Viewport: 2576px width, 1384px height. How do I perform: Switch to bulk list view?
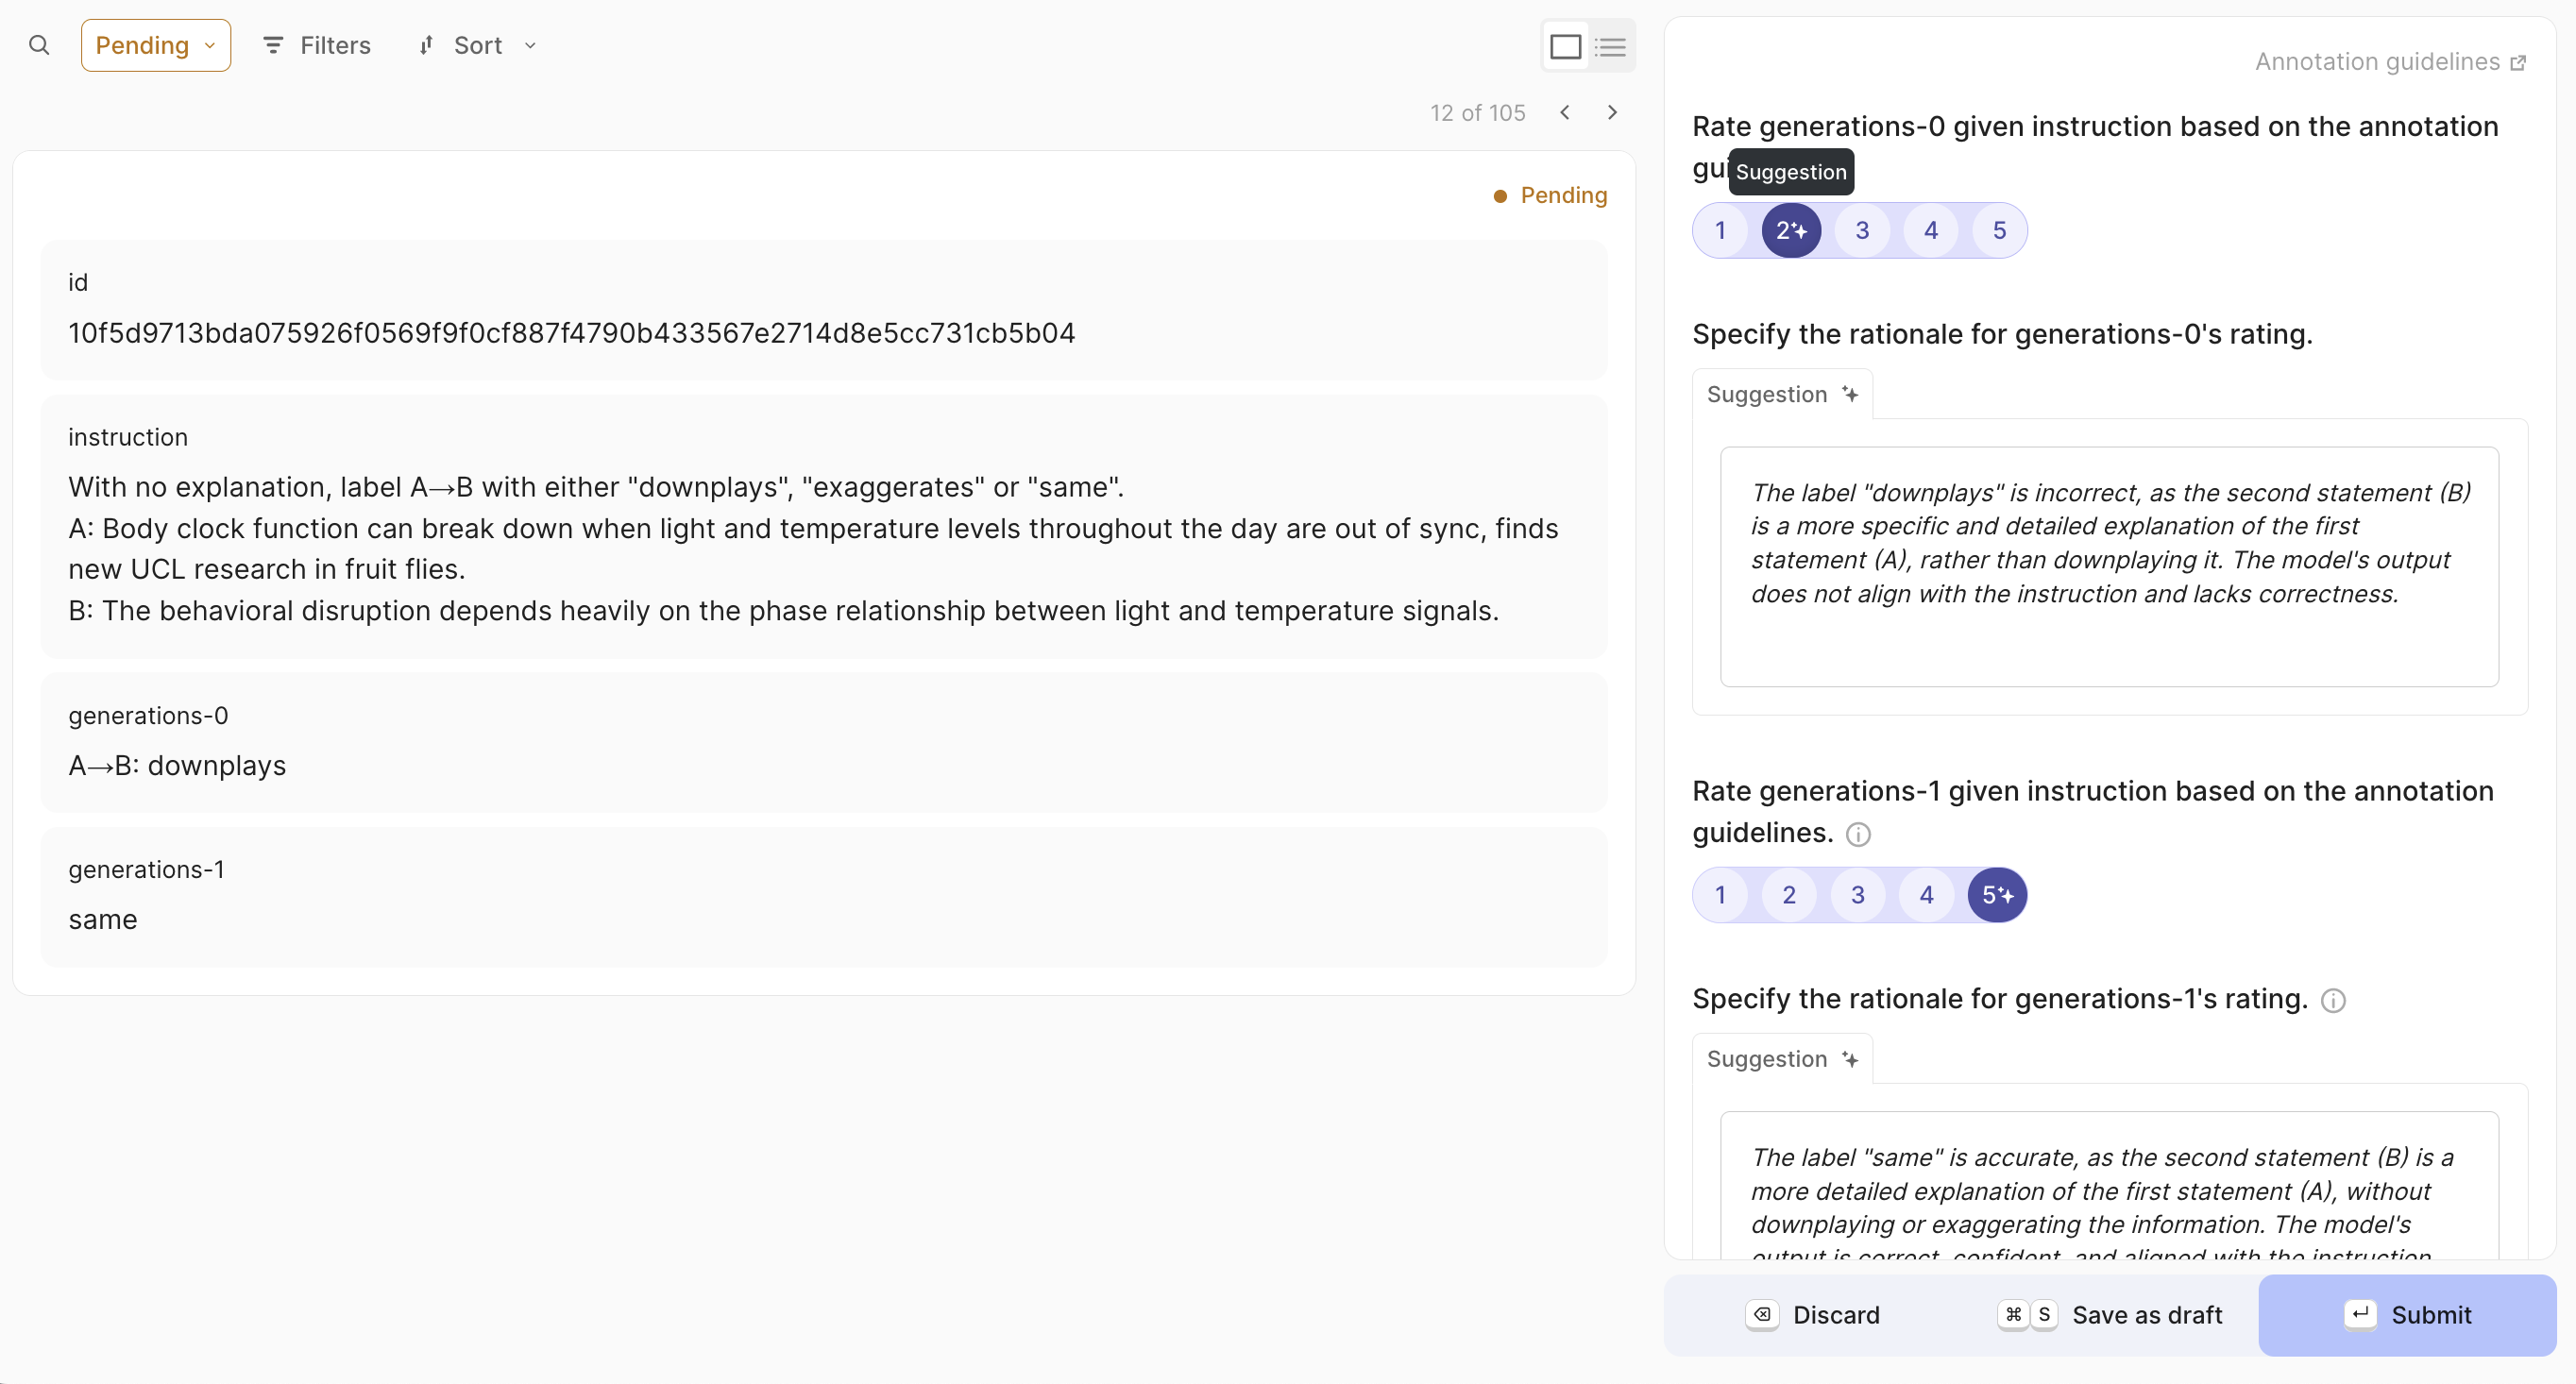point(1610,46)
